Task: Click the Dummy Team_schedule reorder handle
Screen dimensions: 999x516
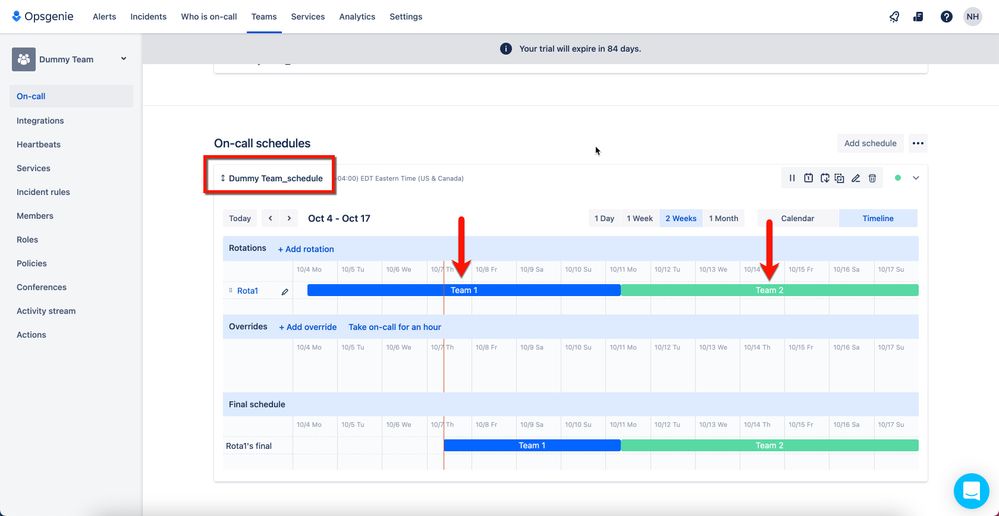Action: (223, 178)
